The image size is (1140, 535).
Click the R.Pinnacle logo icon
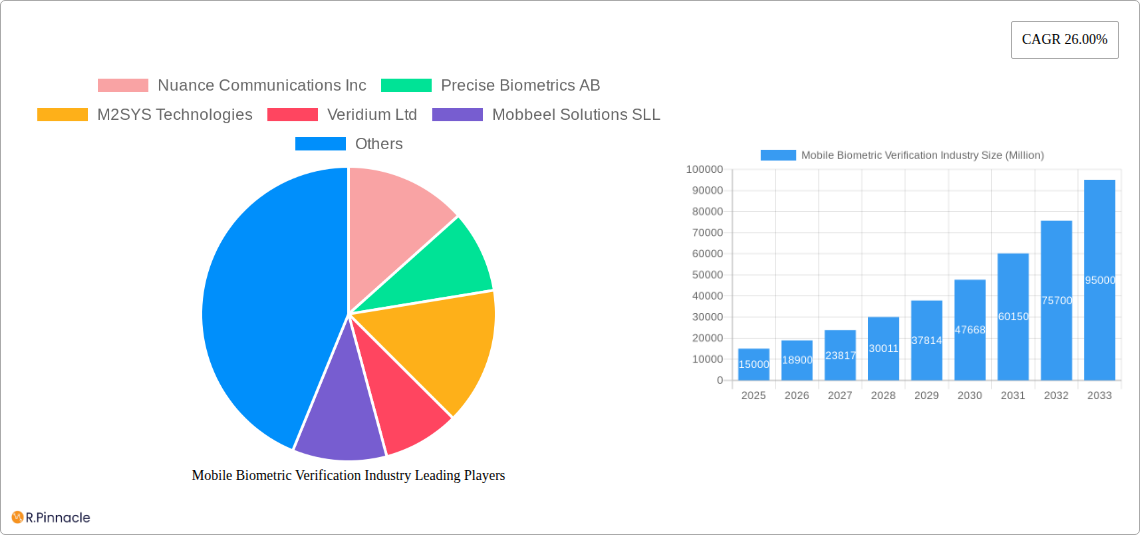(x=17, y=518)
